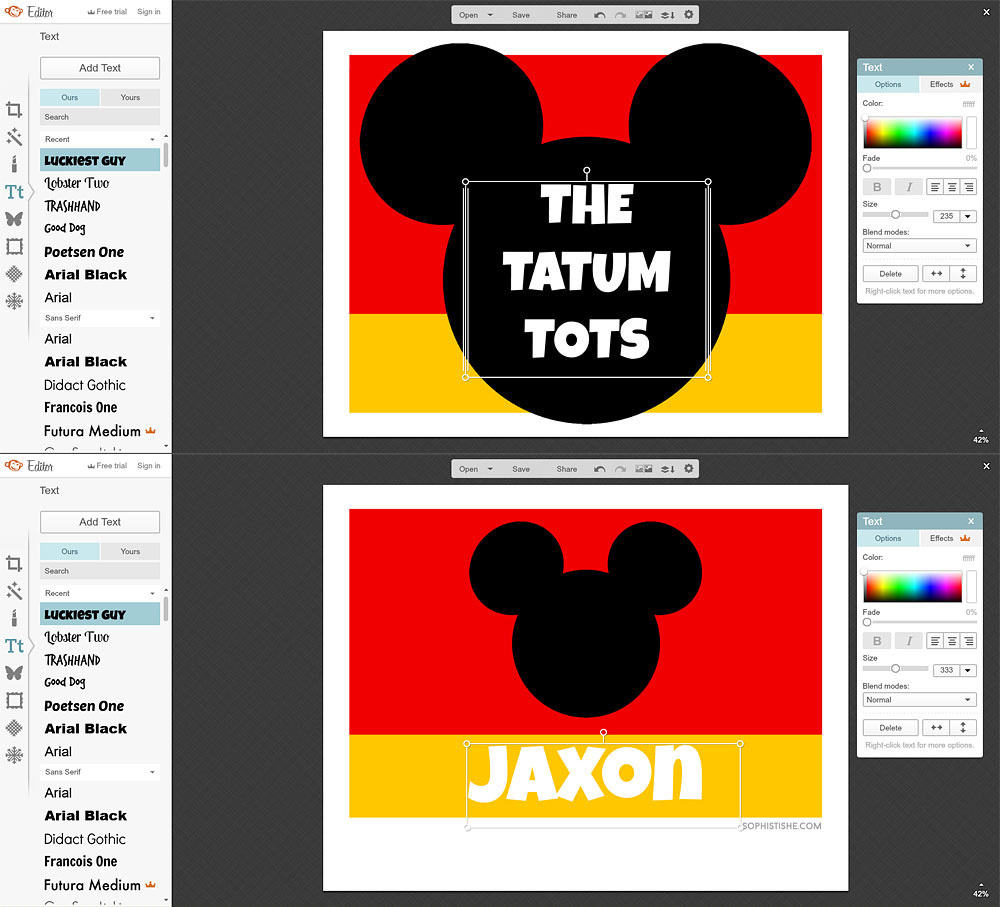Open the Sans Serif category dropdown

tap(99, 318)
